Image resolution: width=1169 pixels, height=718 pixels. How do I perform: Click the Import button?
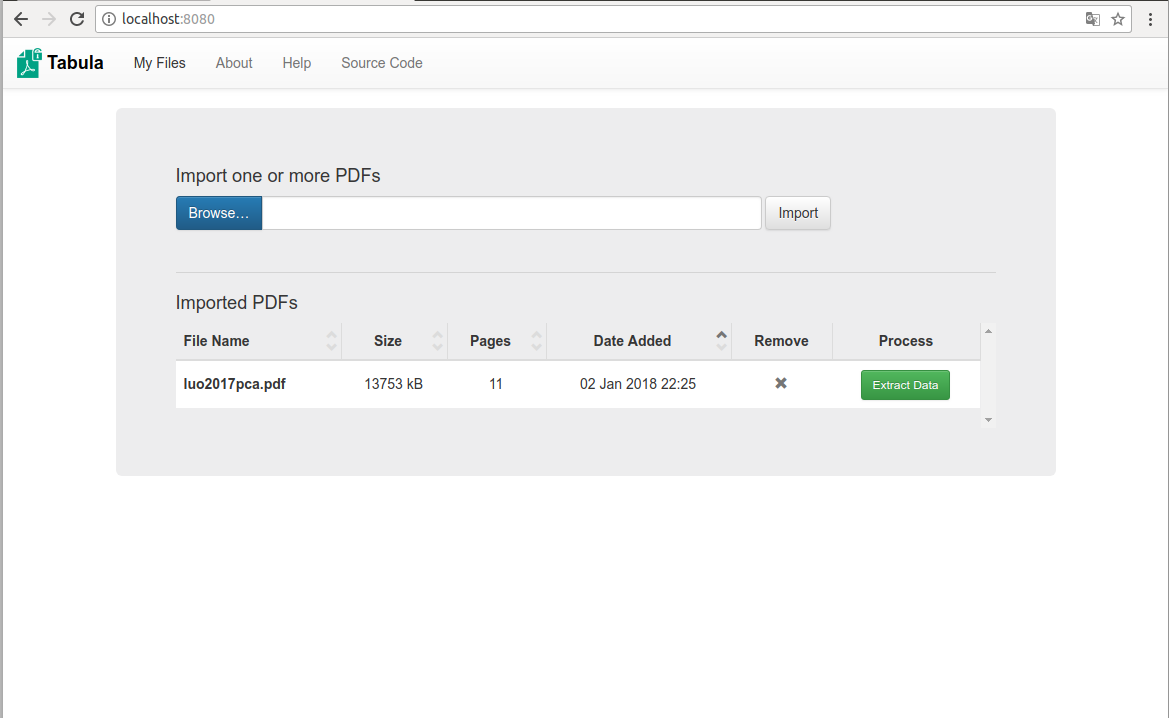798,213
